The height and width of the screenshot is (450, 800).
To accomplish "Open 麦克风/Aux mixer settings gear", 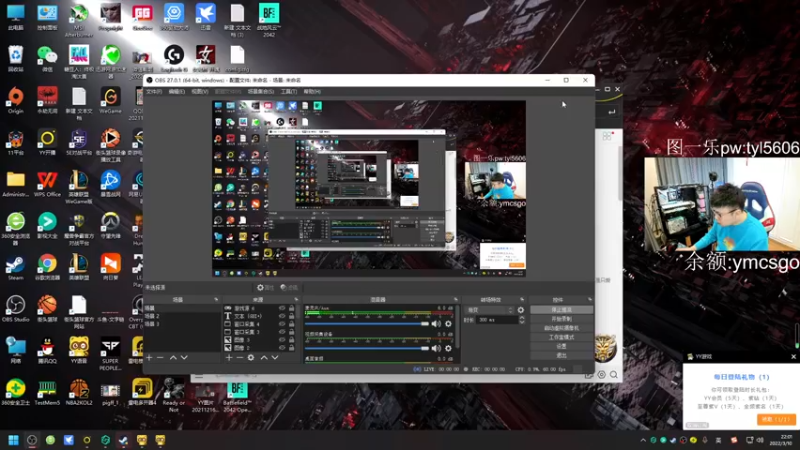I will coord(448,323).
